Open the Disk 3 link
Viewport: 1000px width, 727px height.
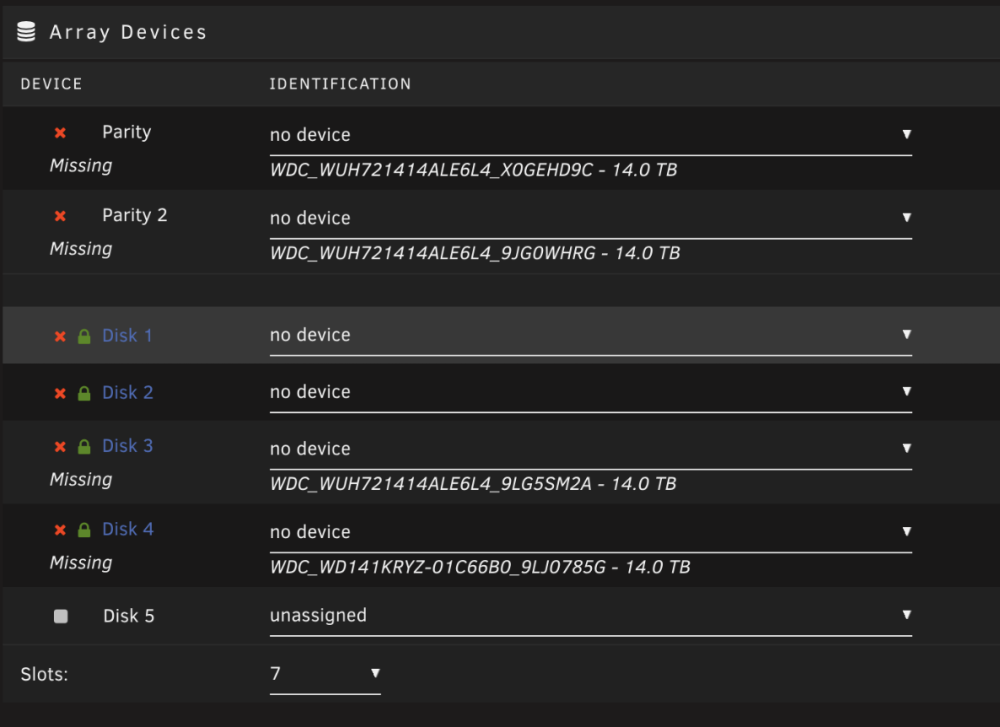(x=128, y=446)
